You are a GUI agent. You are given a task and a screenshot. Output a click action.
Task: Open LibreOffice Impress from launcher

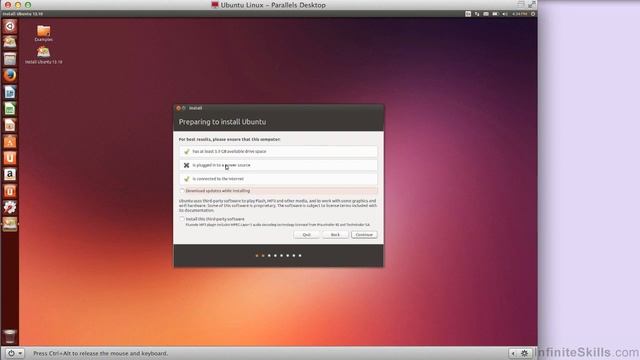coord(10,125)
